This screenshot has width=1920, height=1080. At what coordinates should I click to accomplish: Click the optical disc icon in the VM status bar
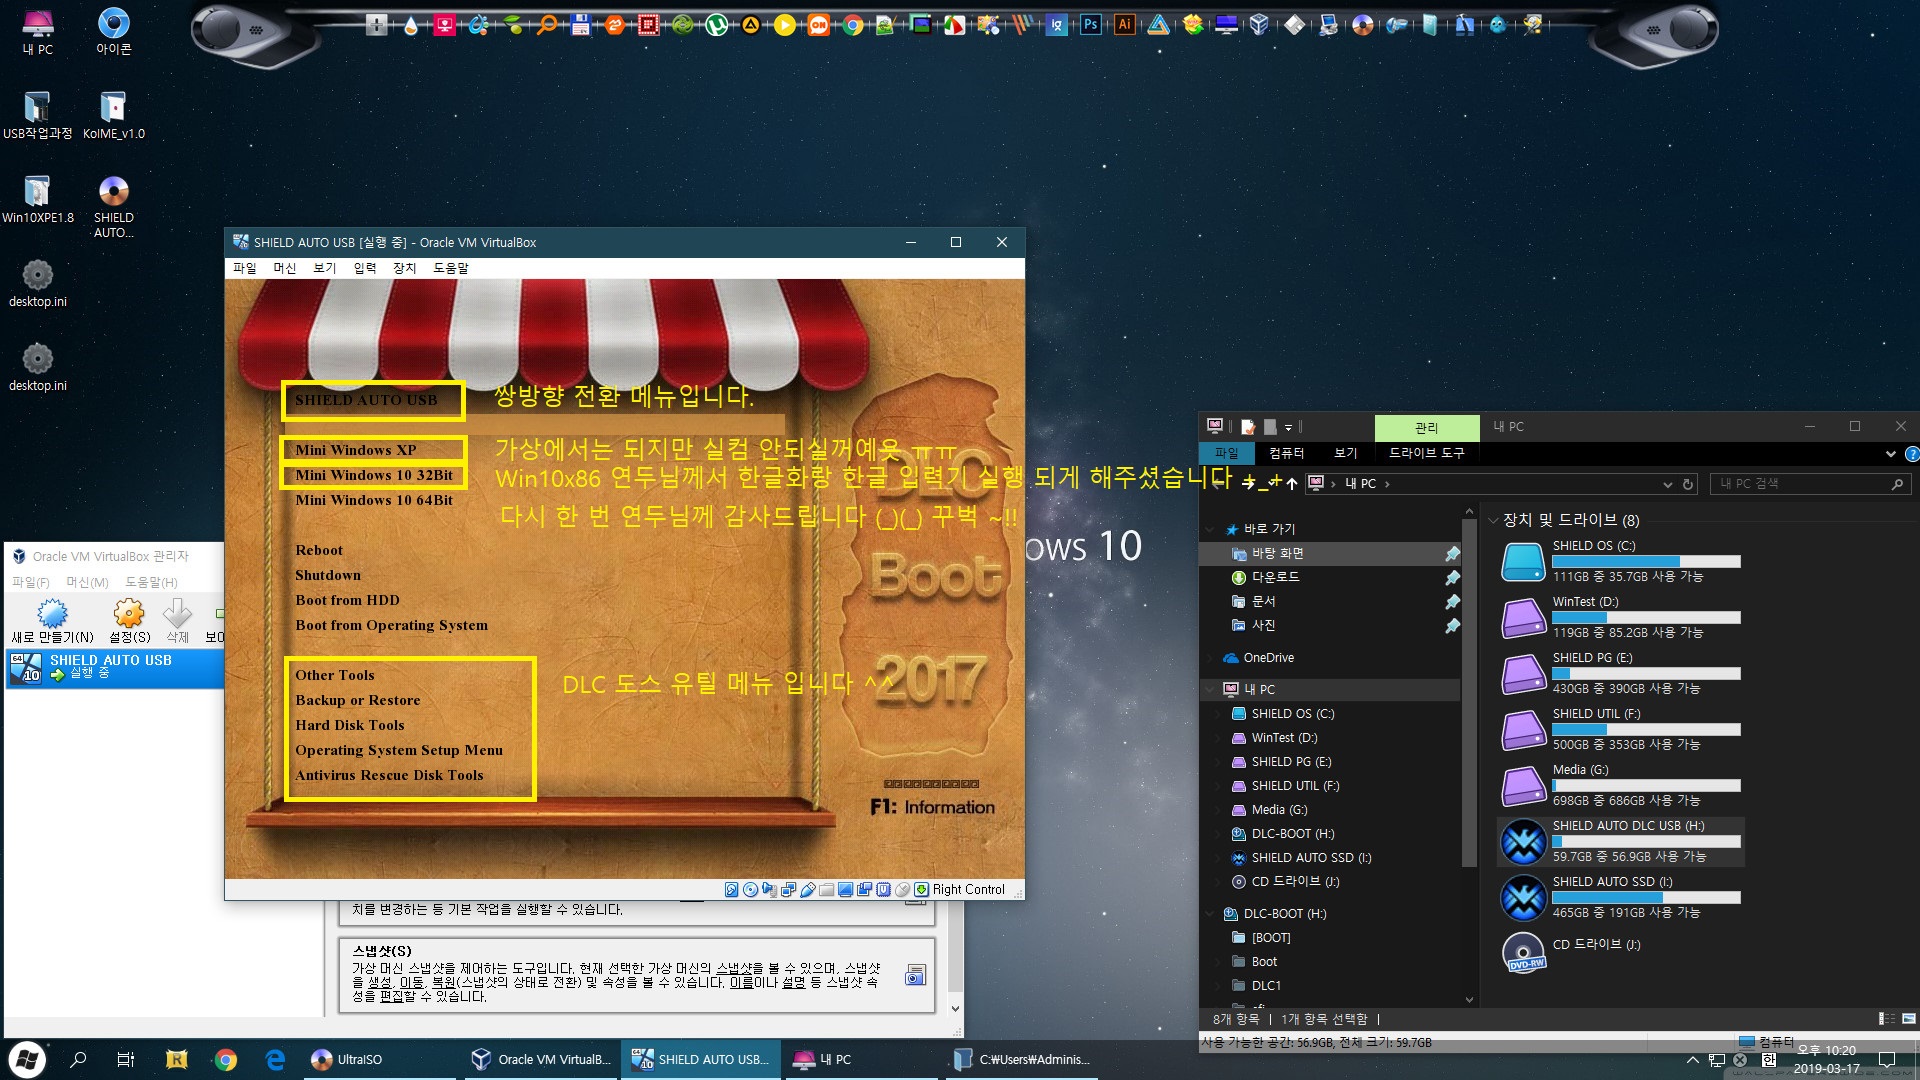pos(750,889)
